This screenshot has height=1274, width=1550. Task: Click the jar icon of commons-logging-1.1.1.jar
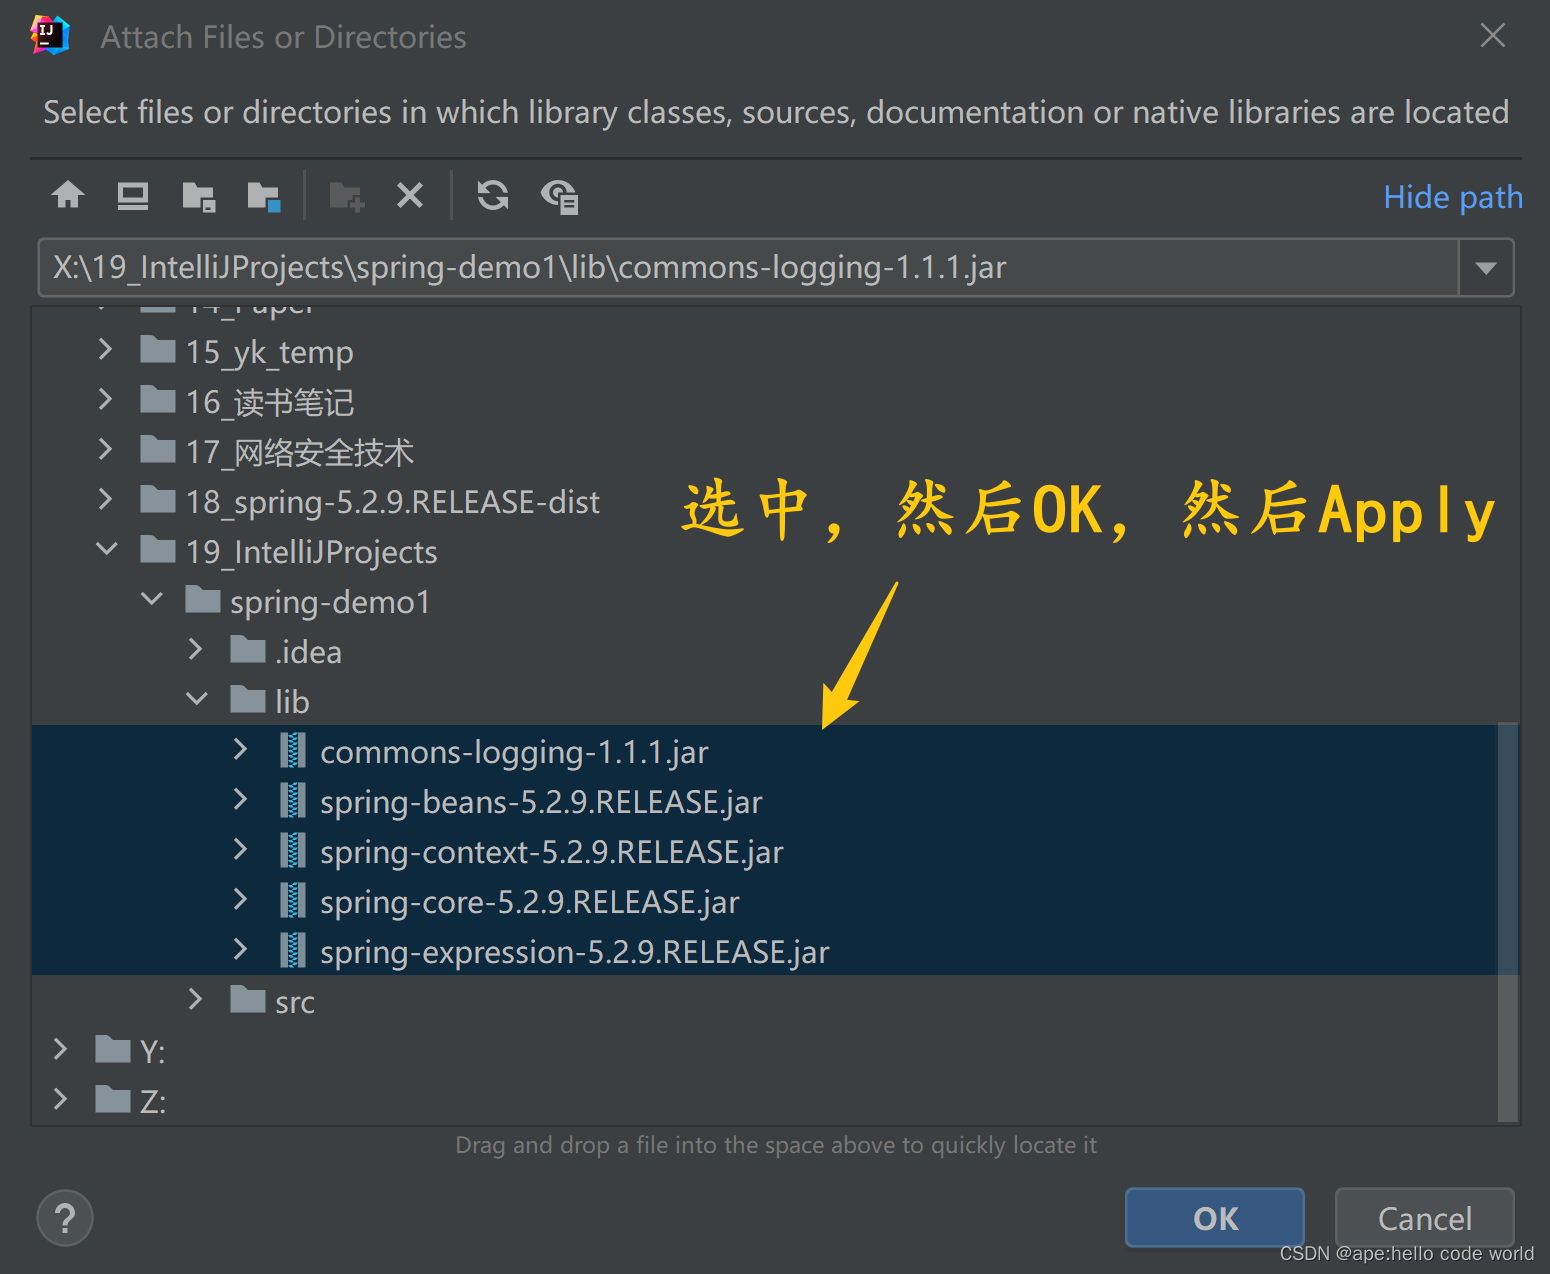pos(293,751)
